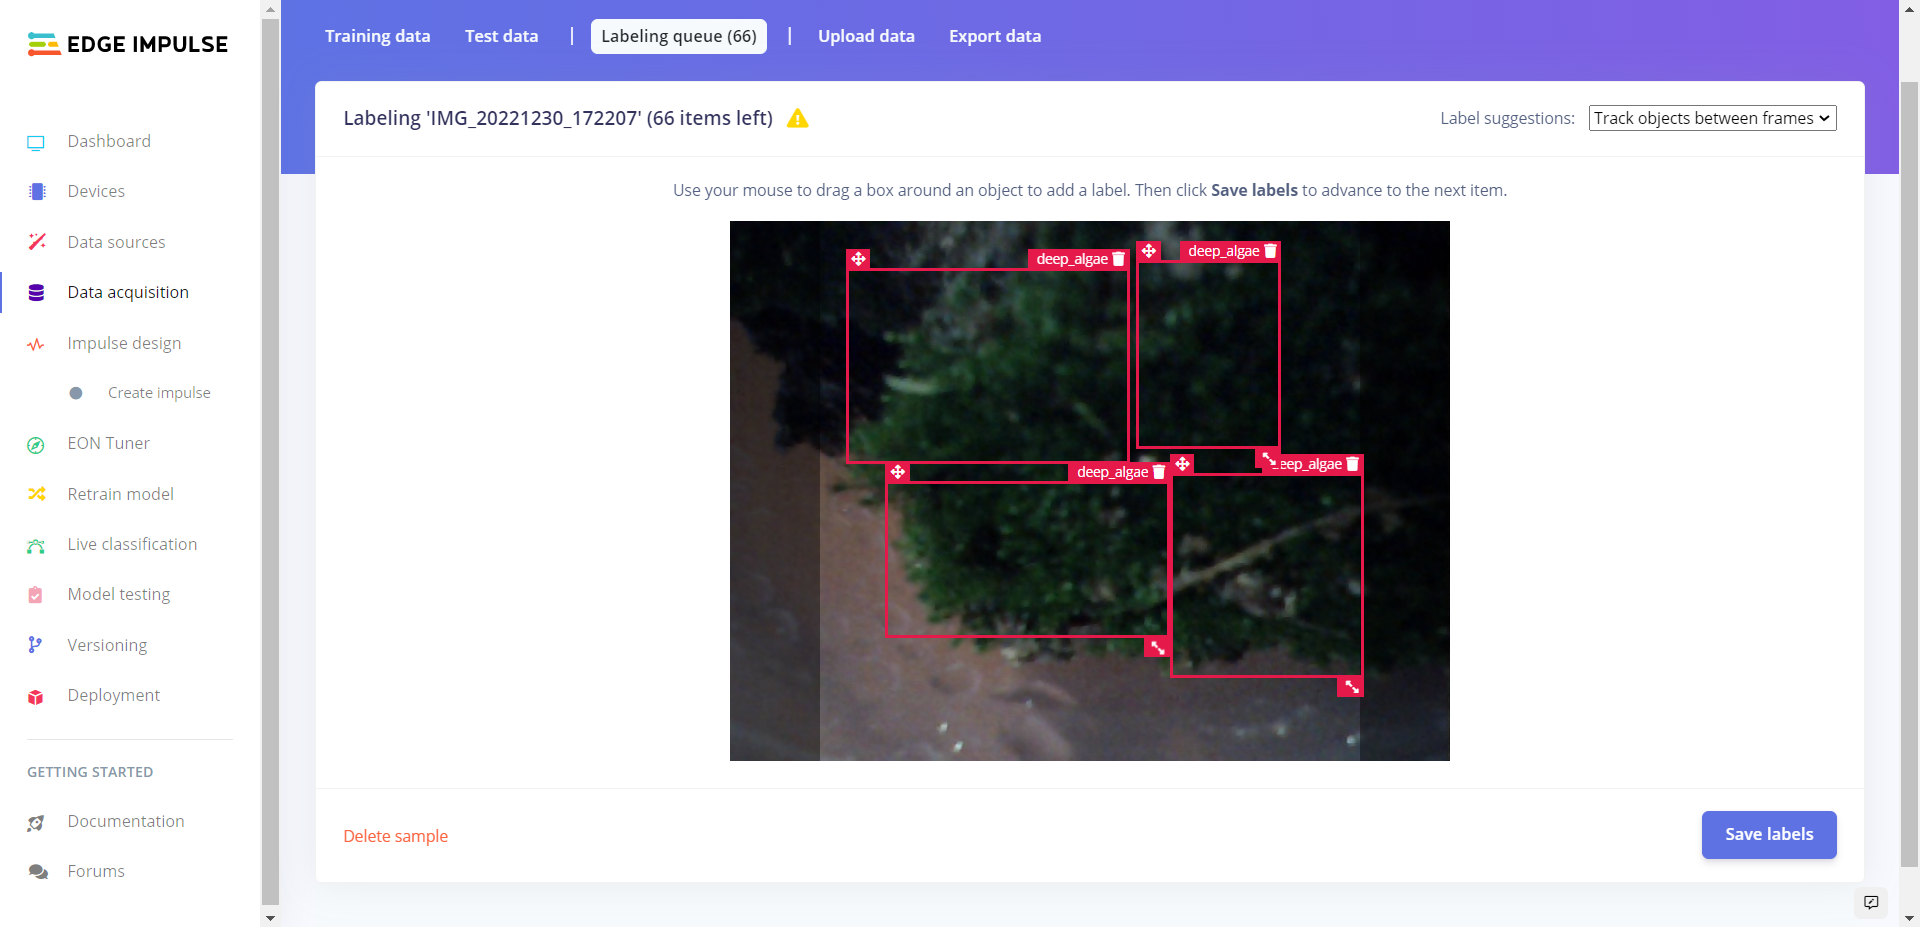Open the feedback chat icon at bottom right

[1871, 902]
